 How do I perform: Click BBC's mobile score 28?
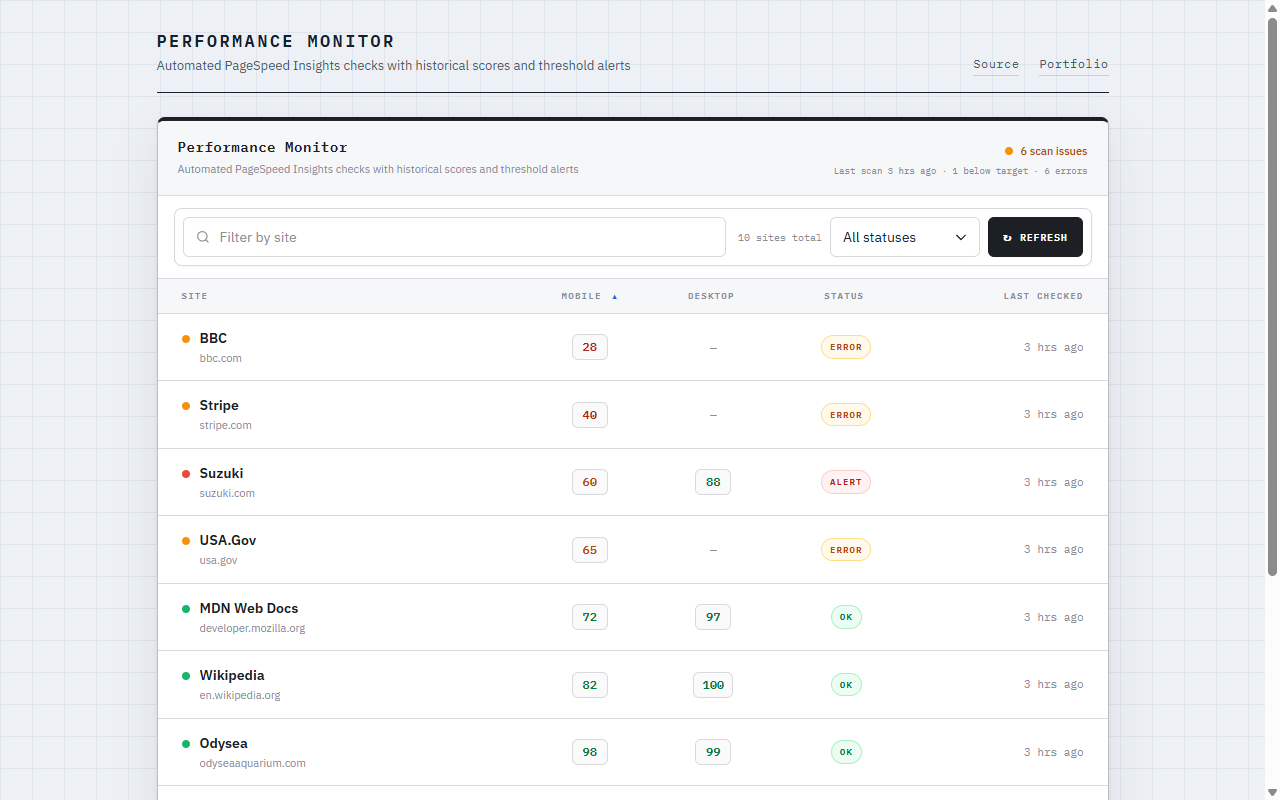click(x=590, y=347)
